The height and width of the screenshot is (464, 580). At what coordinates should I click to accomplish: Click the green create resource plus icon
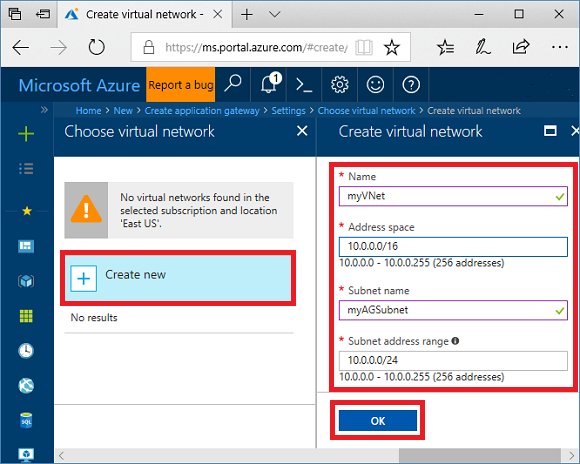tap(26, 134)
